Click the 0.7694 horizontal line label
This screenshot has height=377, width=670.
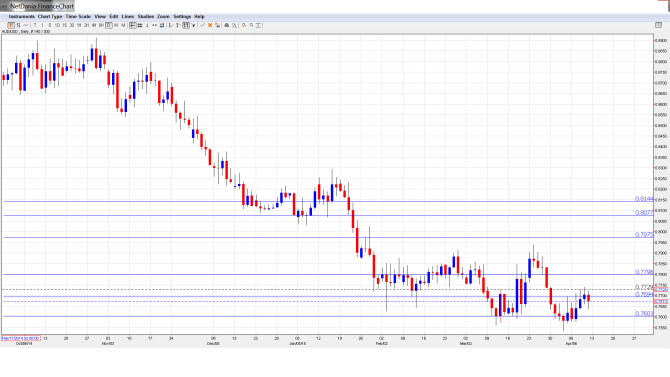[x=644, y=295]
